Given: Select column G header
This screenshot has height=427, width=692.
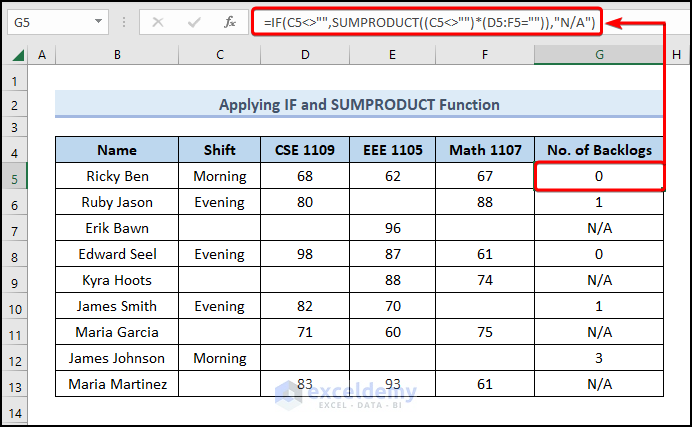Looking at the screenshot, I should pos(599,56).
